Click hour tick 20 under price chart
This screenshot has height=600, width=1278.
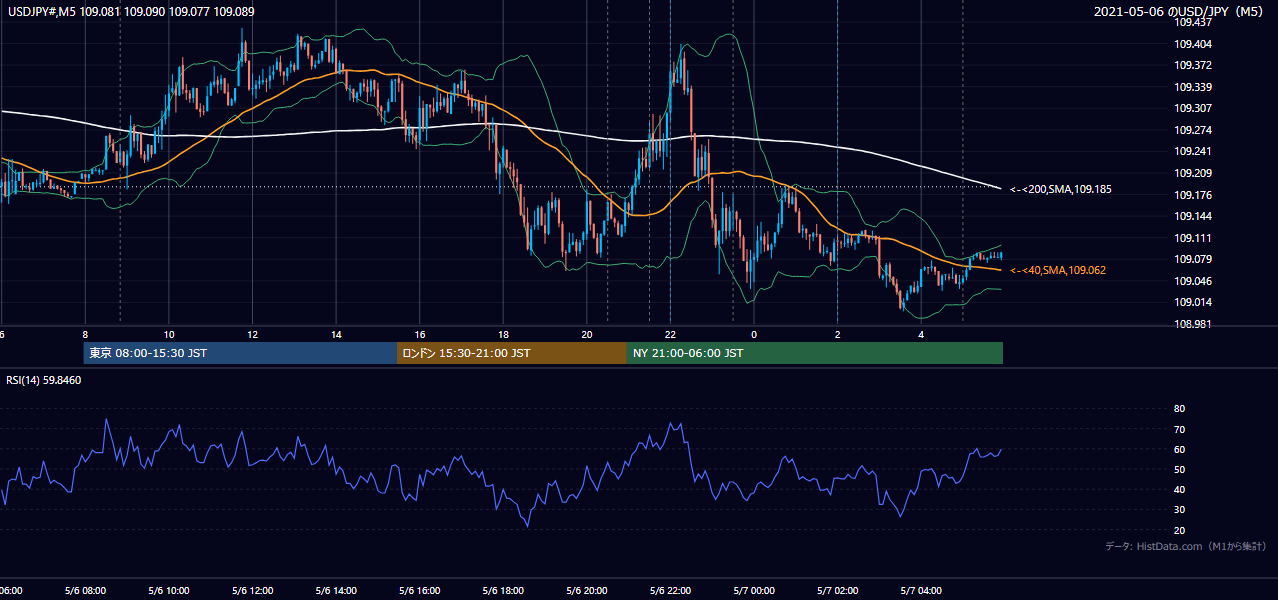(587, 335)
